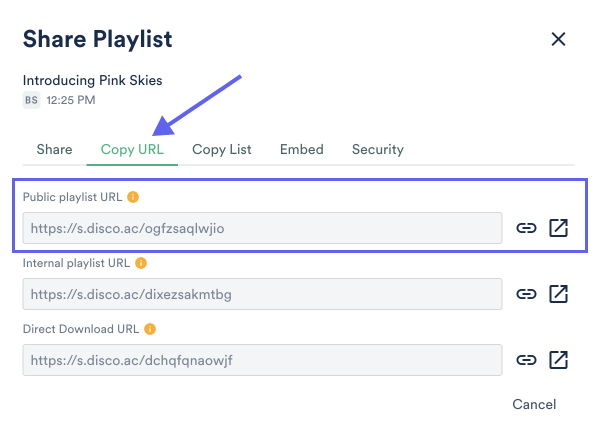Open the Security tab
The height and width of the screenshot is (441, 596).
(x=378, y=149)
